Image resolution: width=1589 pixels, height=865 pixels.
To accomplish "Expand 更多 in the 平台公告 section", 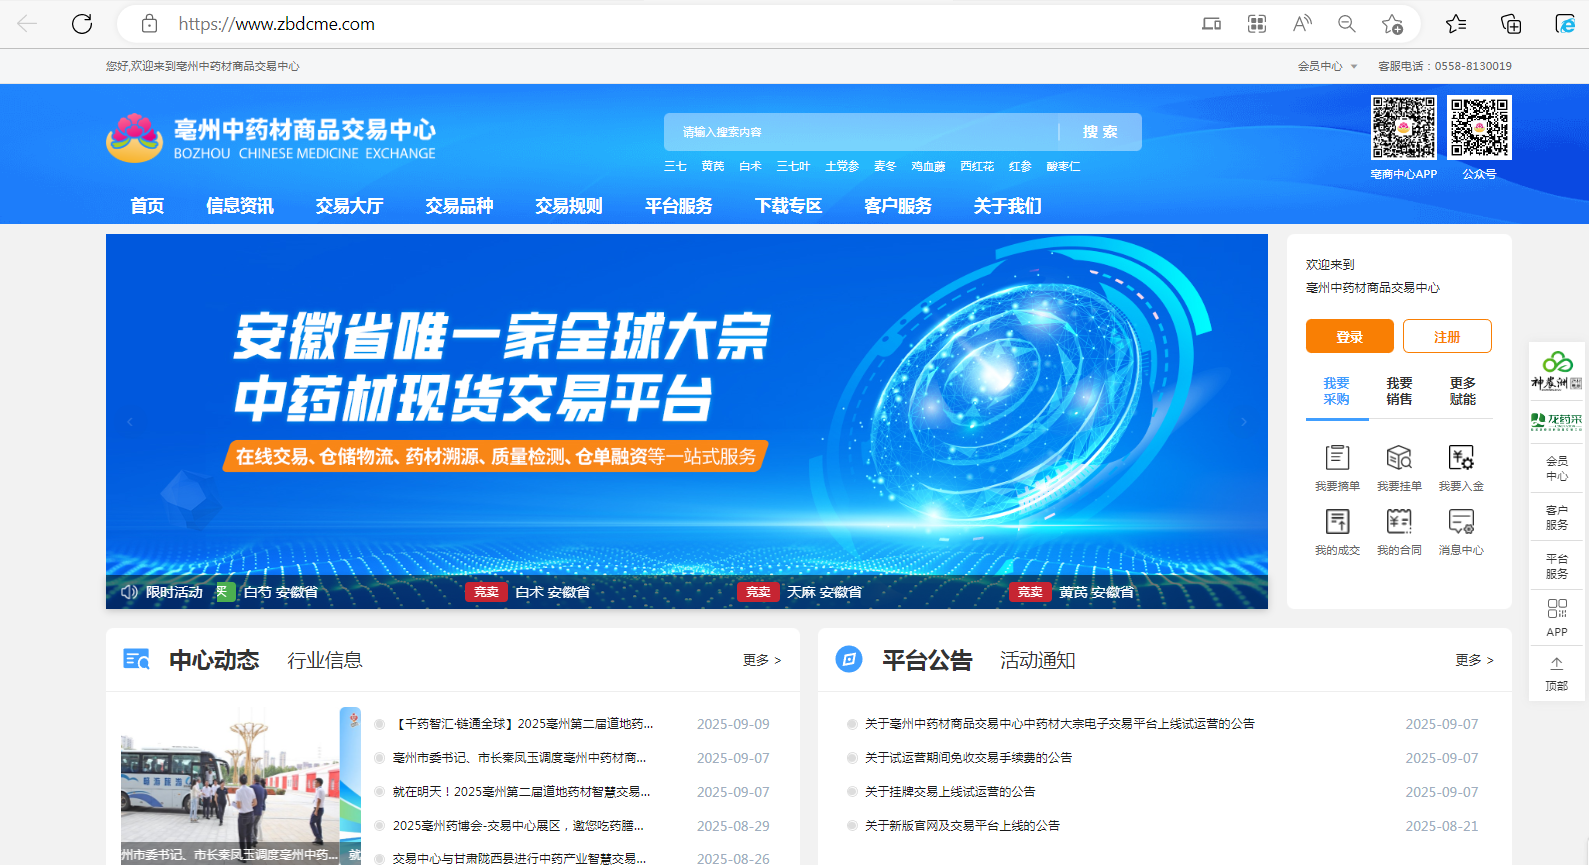I will pyautogui.click(x=1474, y=660).
